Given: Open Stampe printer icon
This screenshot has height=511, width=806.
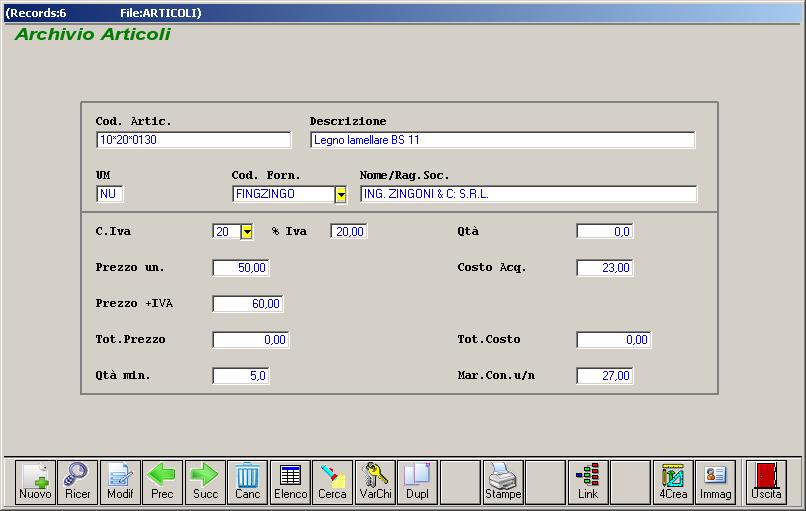Looking at the screenshot, I should click(503, 482).
